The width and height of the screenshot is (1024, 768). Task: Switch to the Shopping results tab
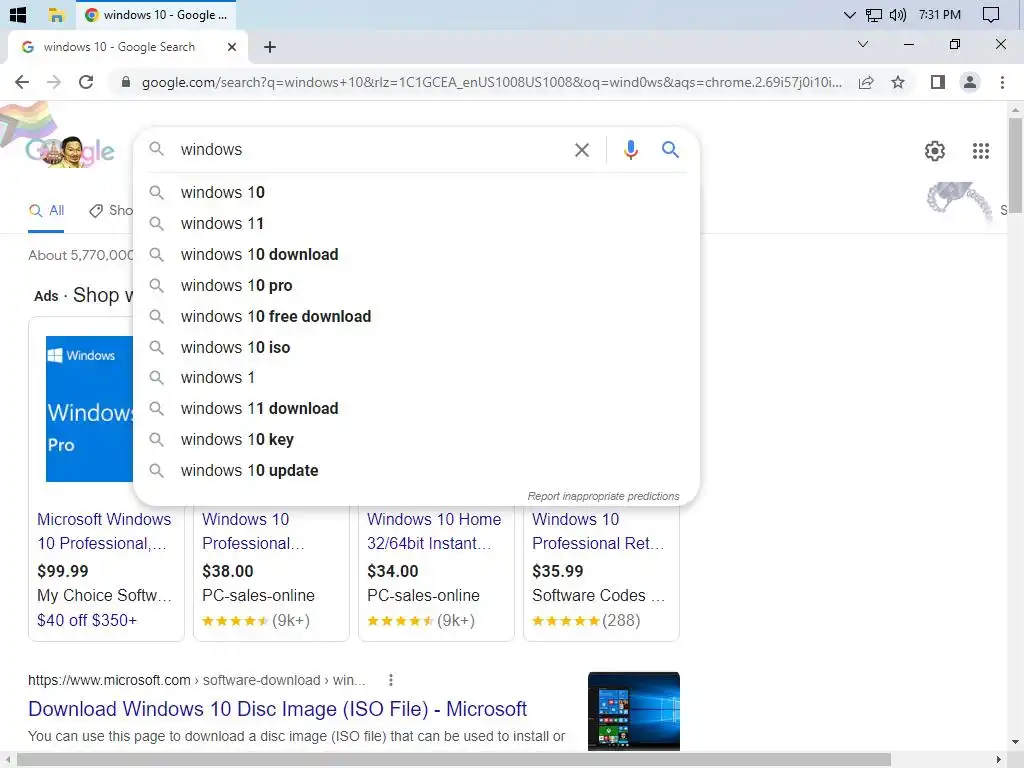111,210
